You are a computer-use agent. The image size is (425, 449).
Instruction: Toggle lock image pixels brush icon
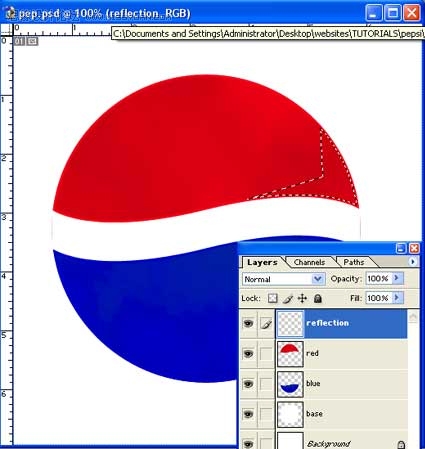click(x=288, y=298)
